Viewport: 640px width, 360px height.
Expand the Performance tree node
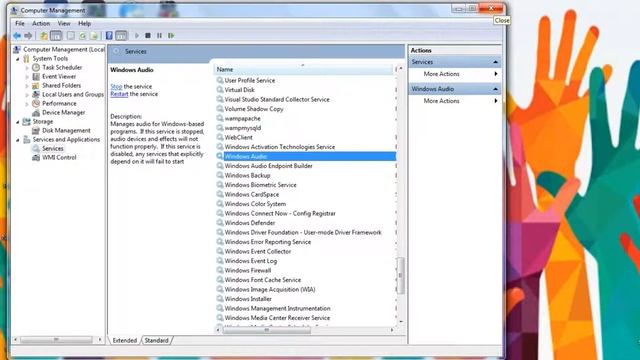tap(27, 104)
